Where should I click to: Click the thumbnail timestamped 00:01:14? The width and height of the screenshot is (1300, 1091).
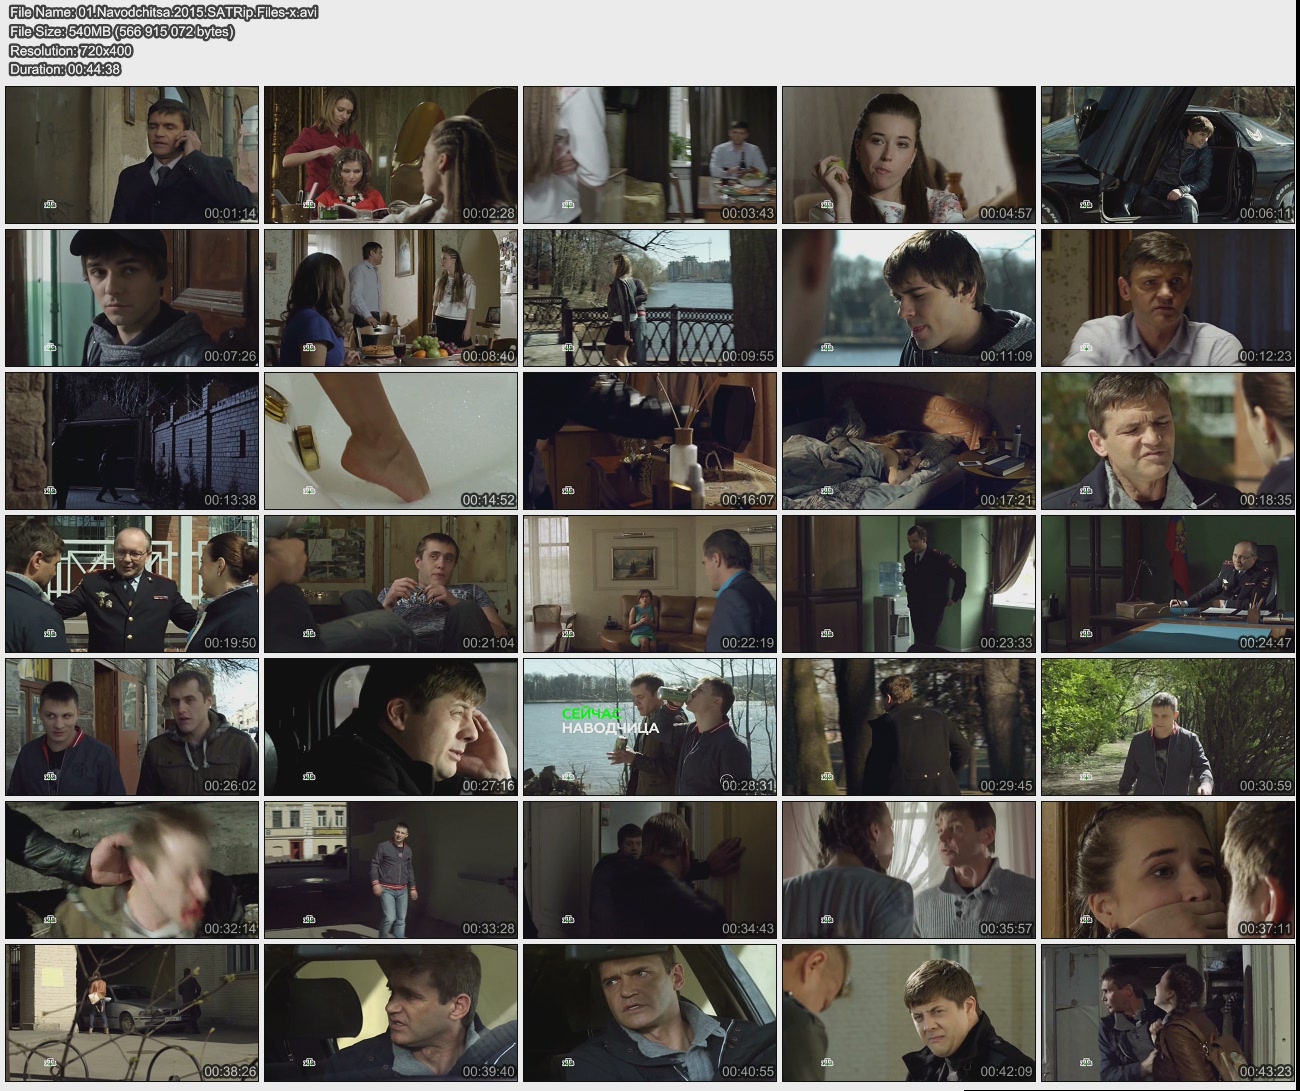tap(132, 155)
